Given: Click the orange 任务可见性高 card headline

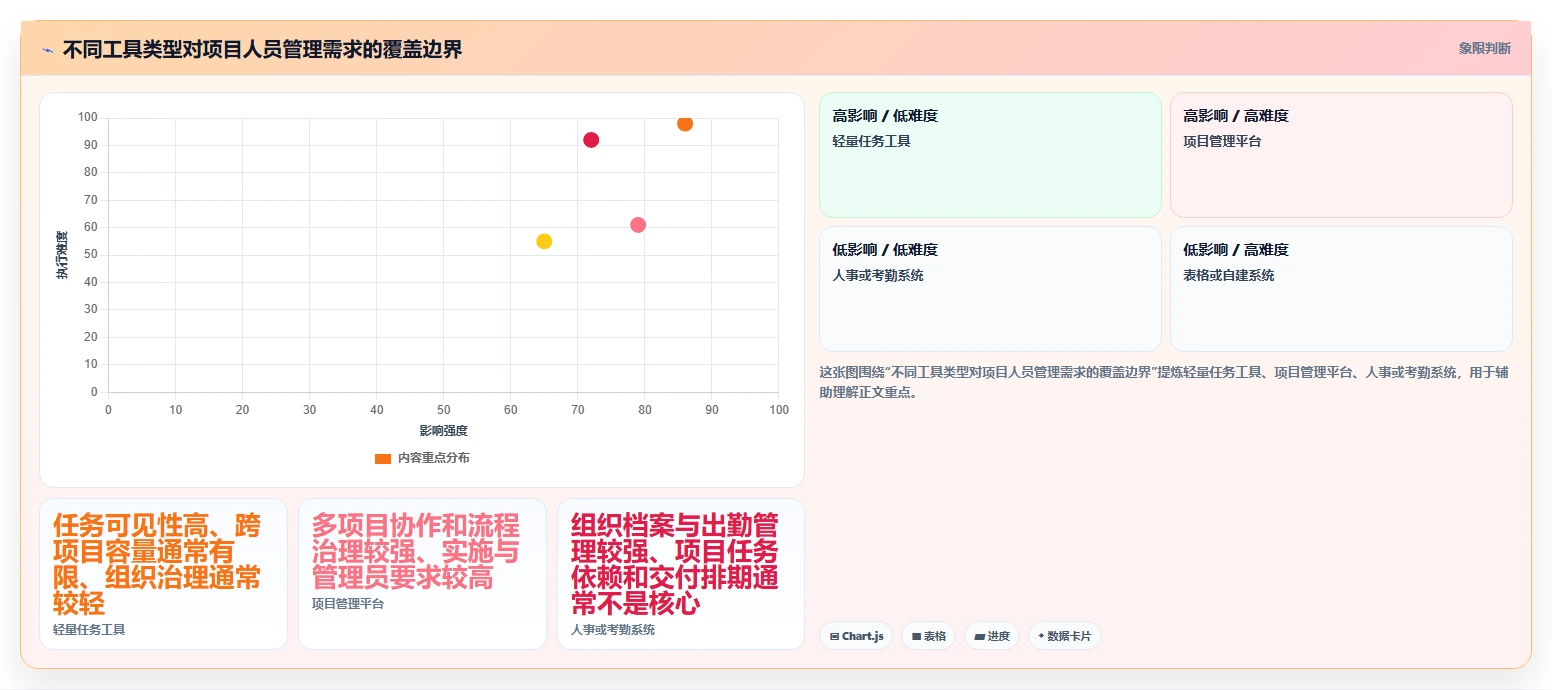Looking at the screenshot, I should (x=157, y=564).
